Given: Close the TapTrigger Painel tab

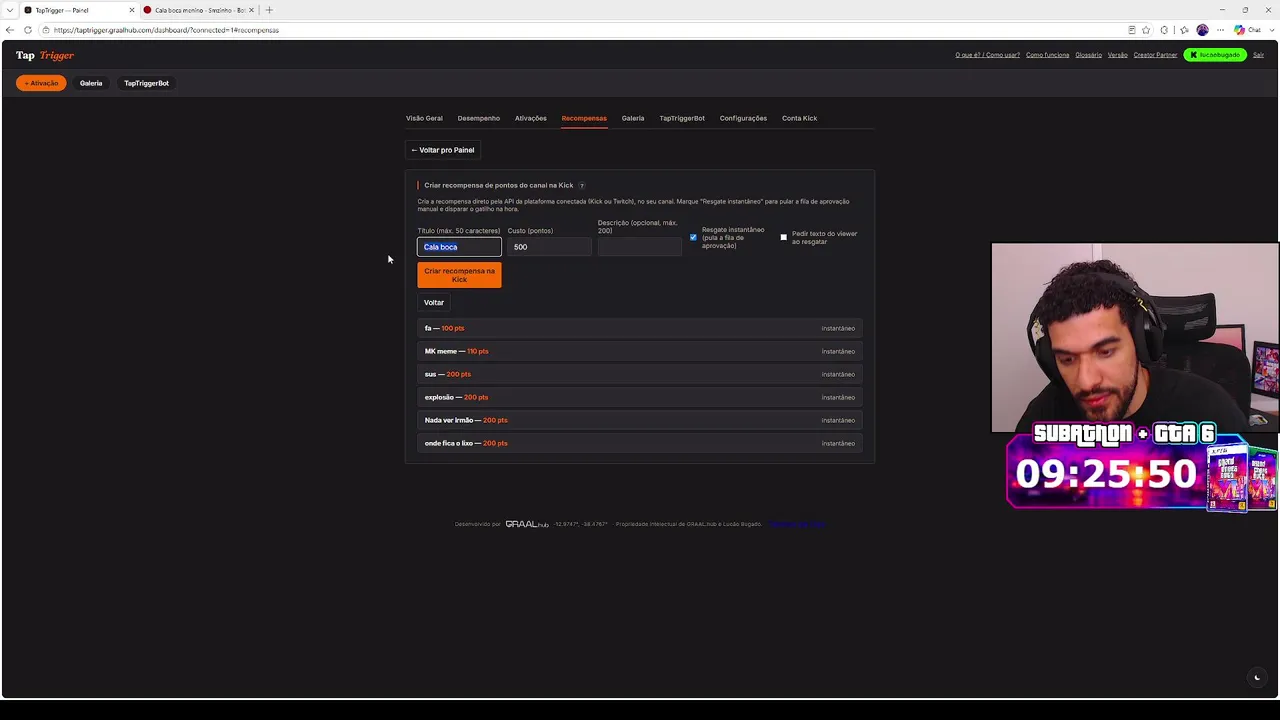Looking at the screenshot, I should [x=131, y=10].
